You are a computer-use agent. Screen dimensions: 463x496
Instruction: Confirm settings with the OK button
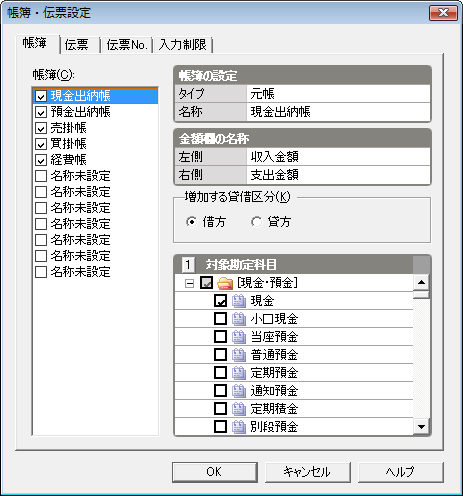(215, 472)
